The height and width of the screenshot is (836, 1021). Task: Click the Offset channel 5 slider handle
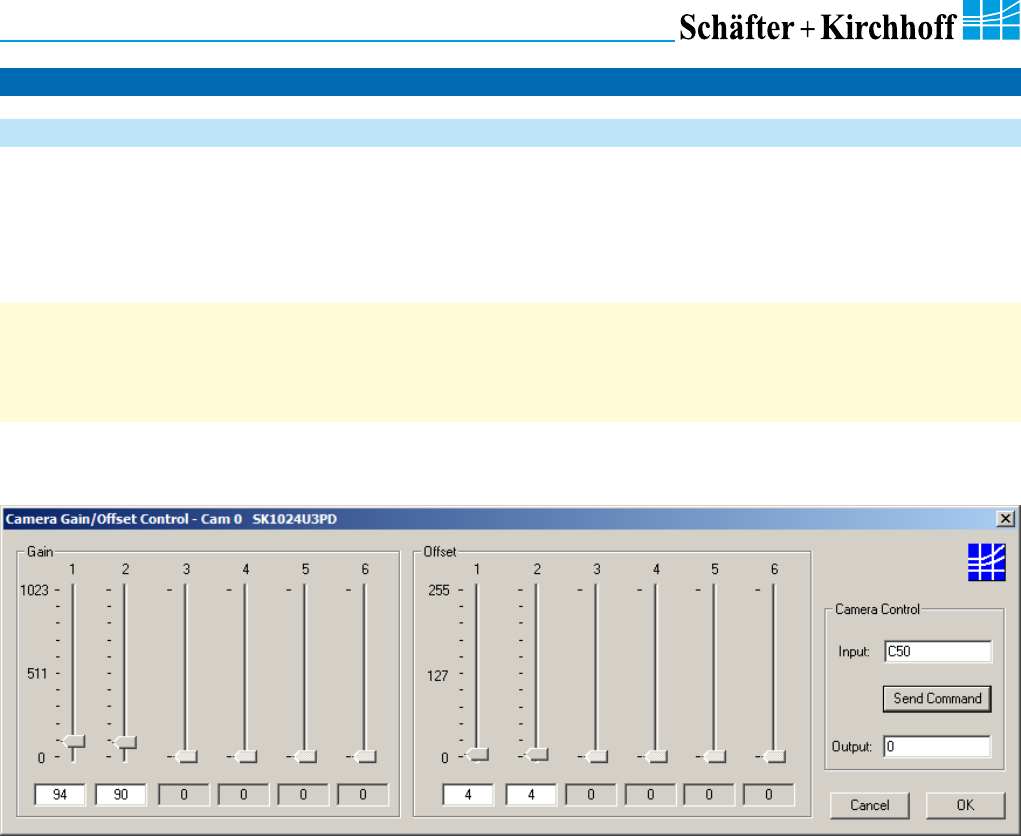(x=714, y=757)
